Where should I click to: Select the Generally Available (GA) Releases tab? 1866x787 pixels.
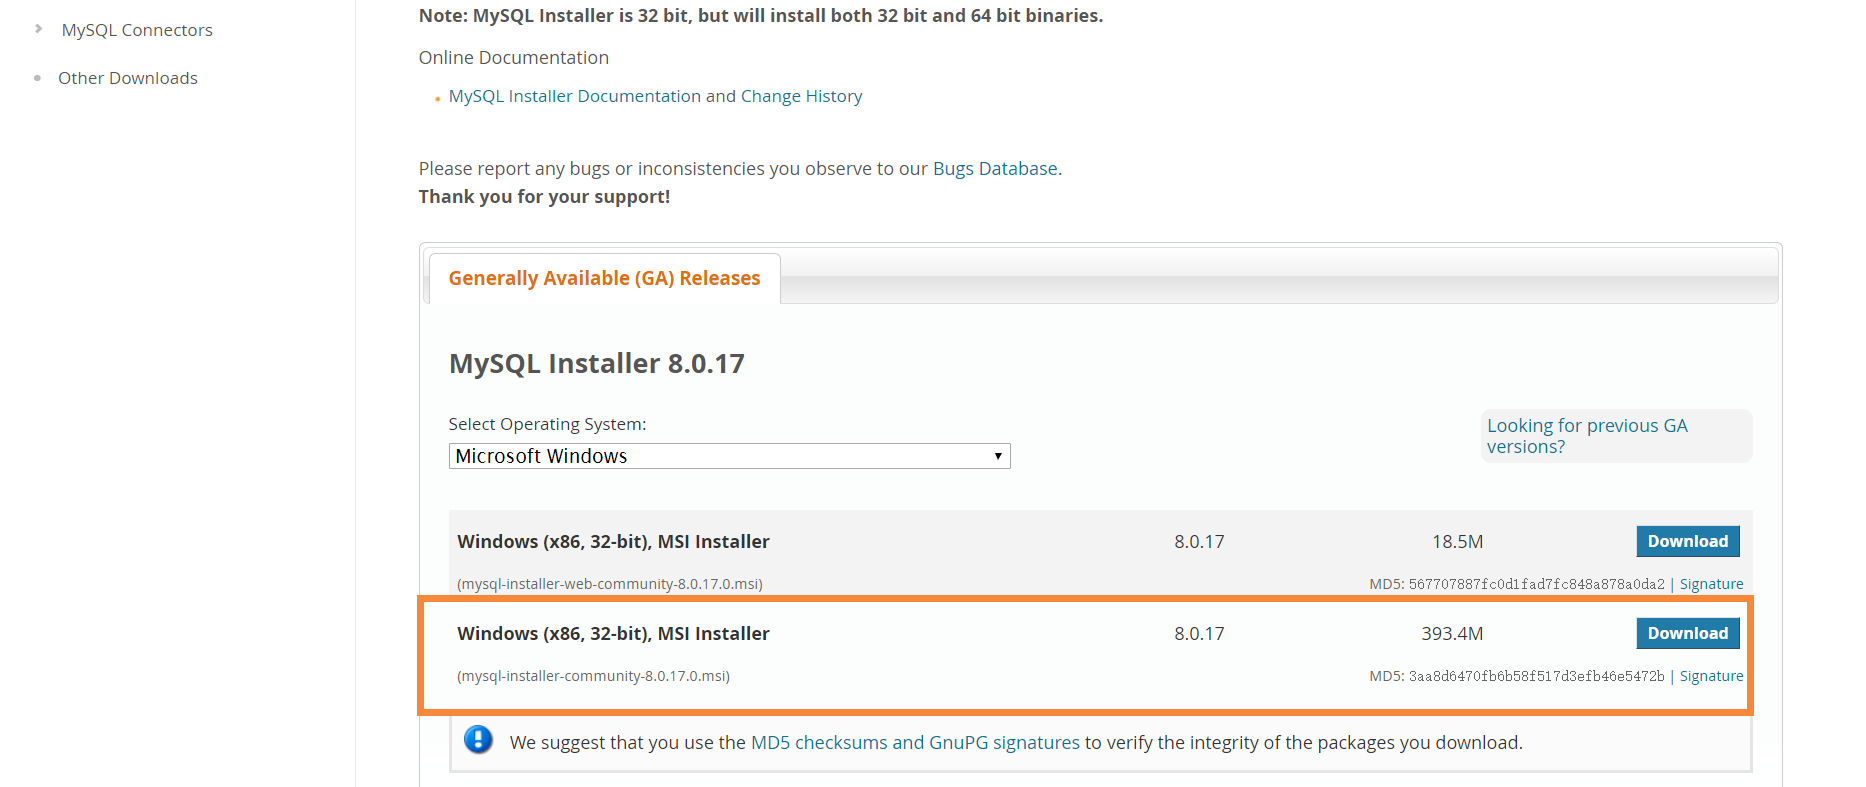pos(604,278)
